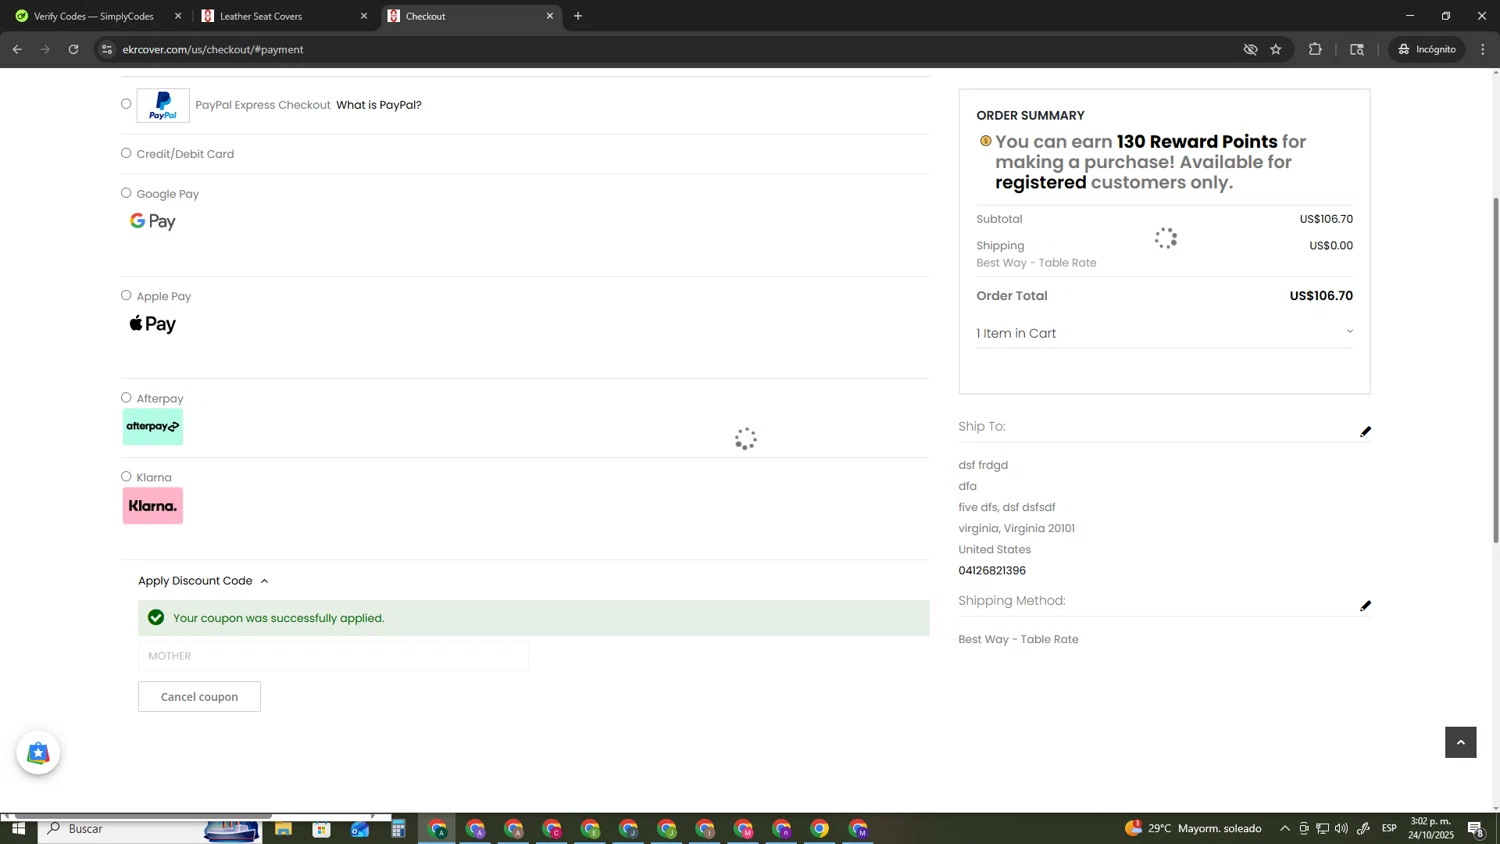Click the PayPal logo icon
1500x844 pixels.
point(163,106)
